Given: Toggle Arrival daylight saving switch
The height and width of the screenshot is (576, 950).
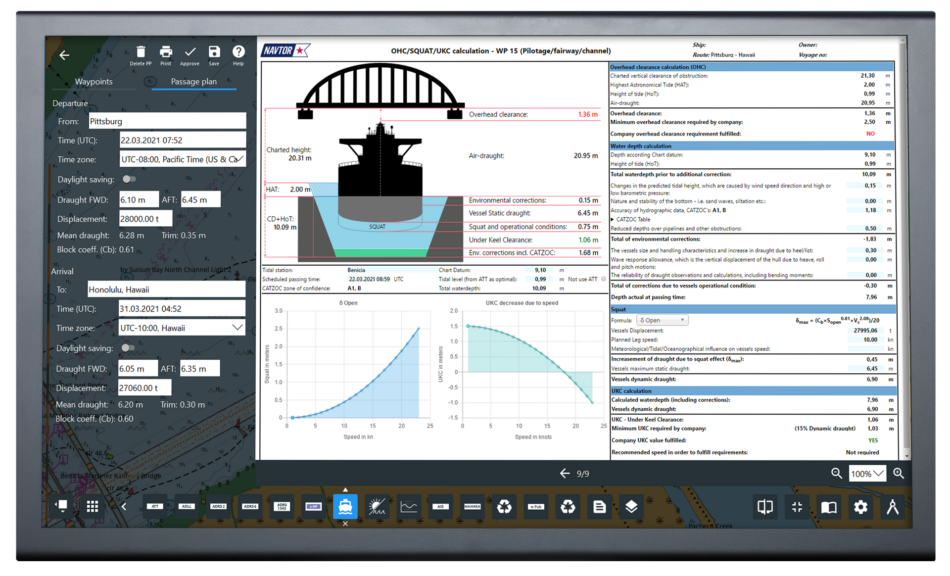Looking at the screenshot, I should tap(129, 348).
